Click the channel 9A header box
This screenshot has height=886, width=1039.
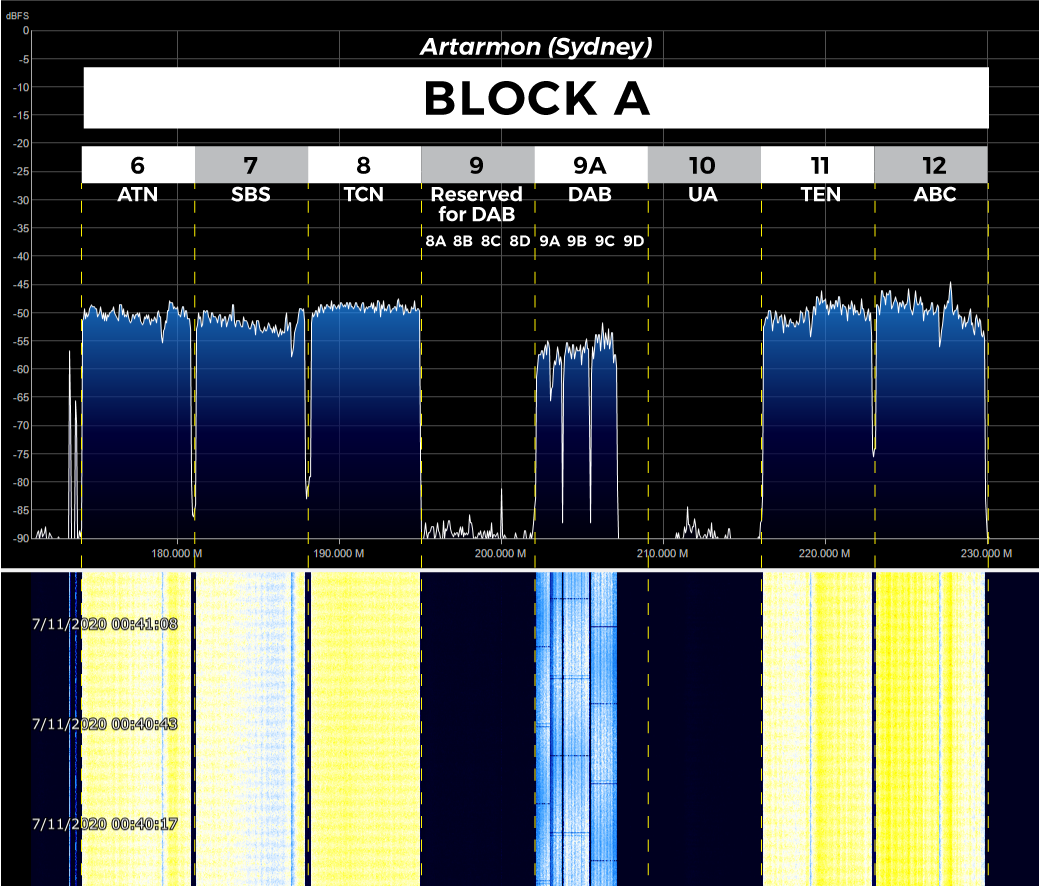coord(590,165)
